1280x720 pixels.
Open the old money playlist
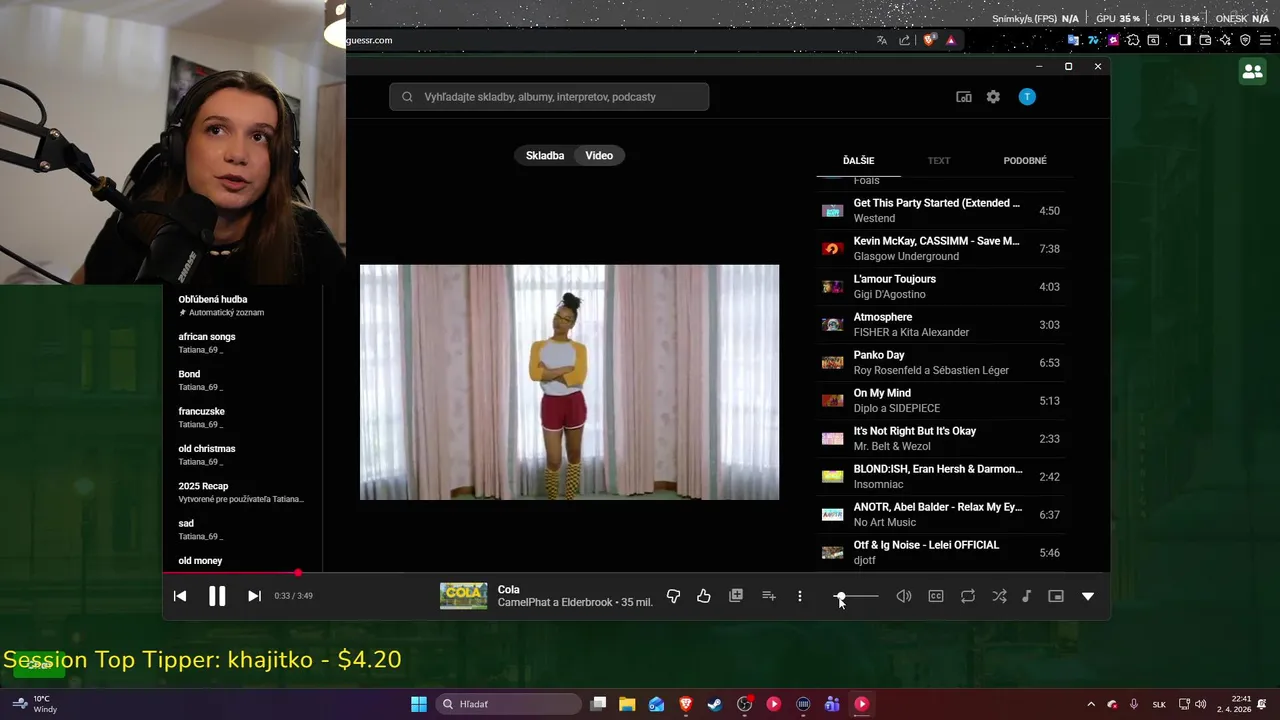(243, 561)
